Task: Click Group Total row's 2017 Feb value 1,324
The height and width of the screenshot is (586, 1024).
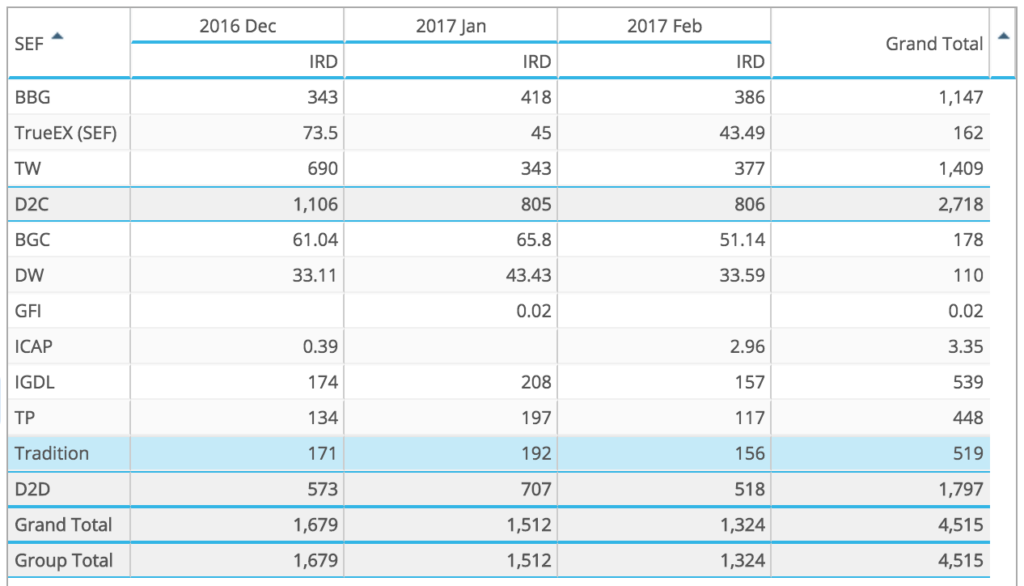Action: 743,561
